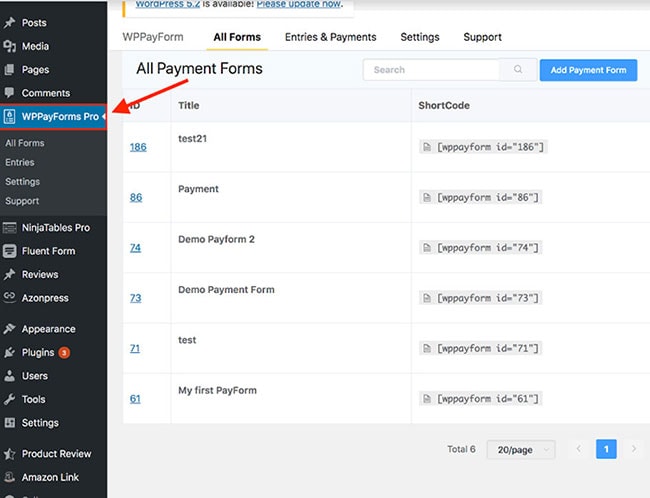Click the Please update now link
Screen dimensions: 650x498
(x=299, y=4)
